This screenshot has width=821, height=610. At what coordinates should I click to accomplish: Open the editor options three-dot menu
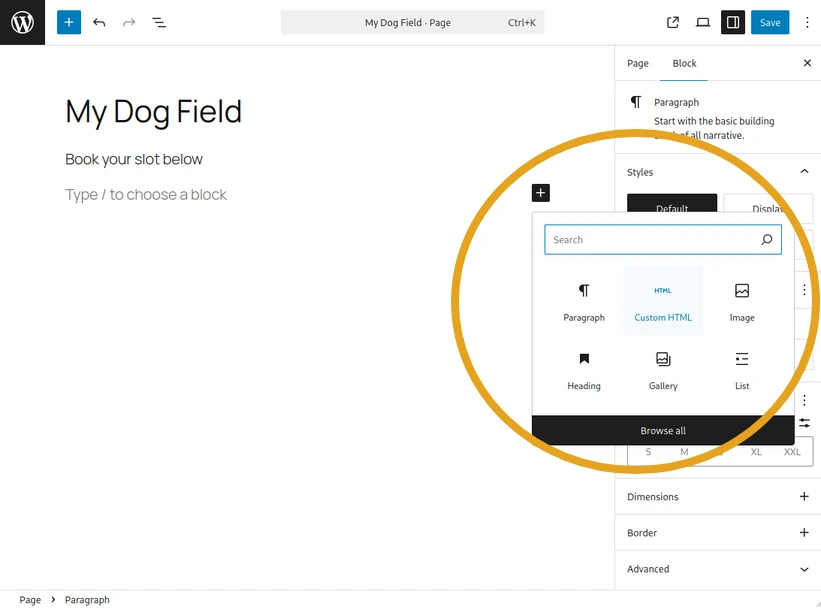(807, 21)
